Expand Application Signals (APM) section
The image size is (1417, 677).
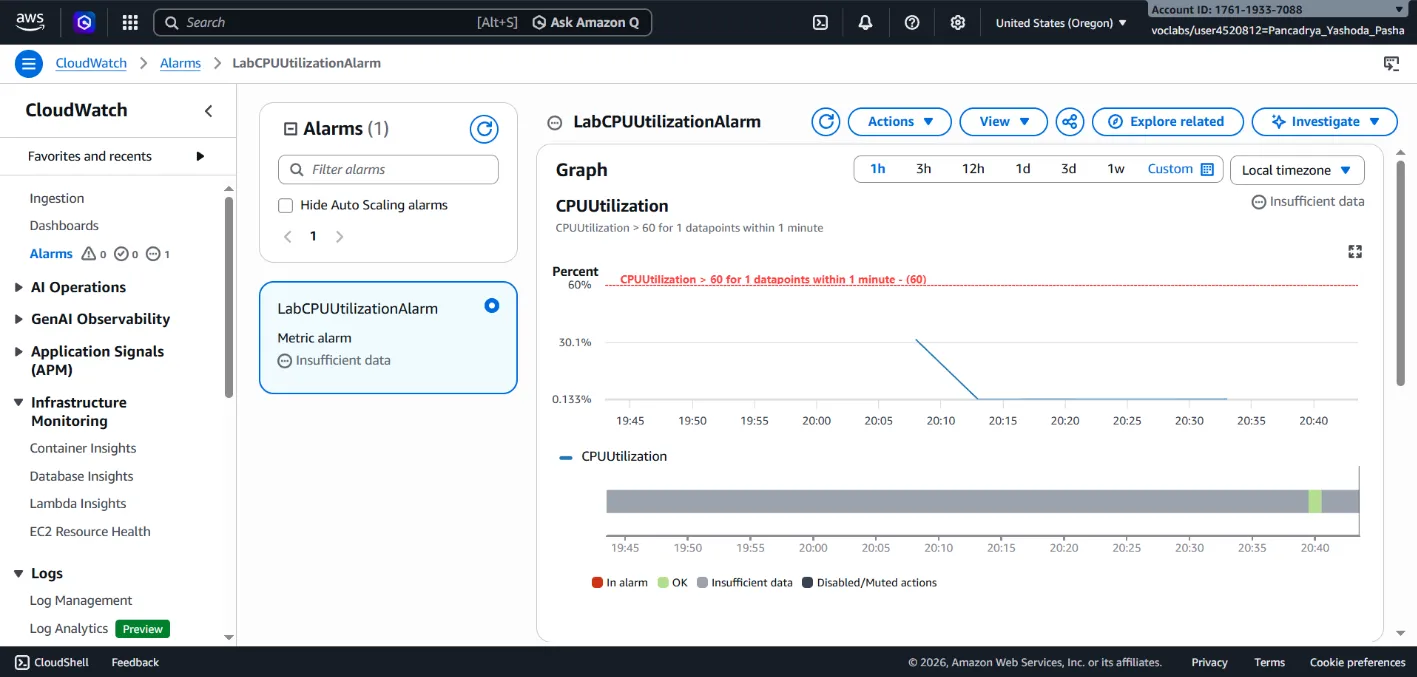tap(19, 352)
